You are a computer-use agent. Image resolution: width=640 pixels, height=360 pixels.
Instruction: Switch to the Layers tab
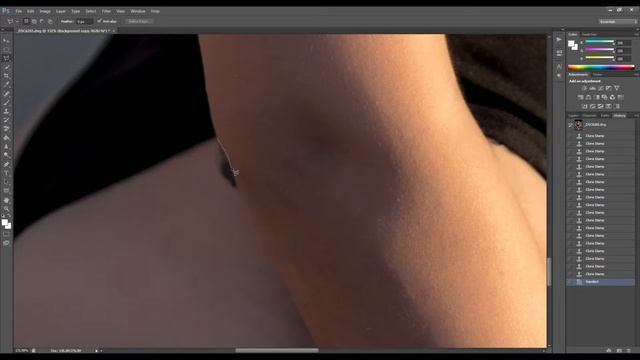point(574,116)
